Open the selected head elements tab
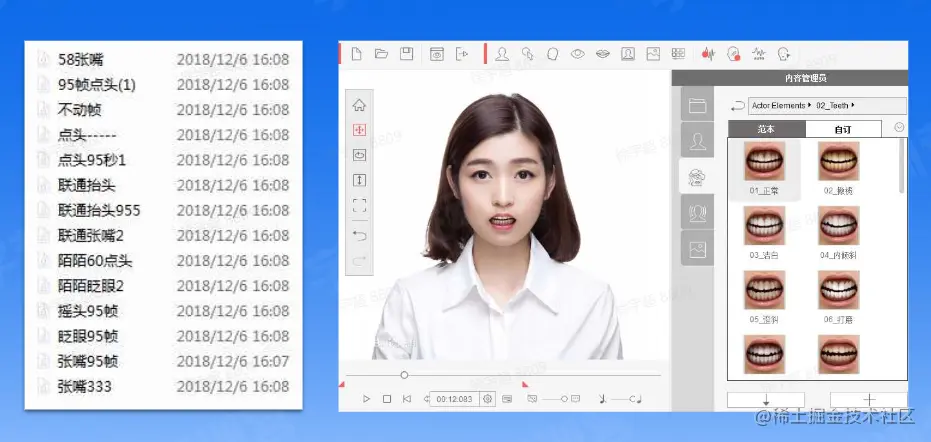 (697, 176)
